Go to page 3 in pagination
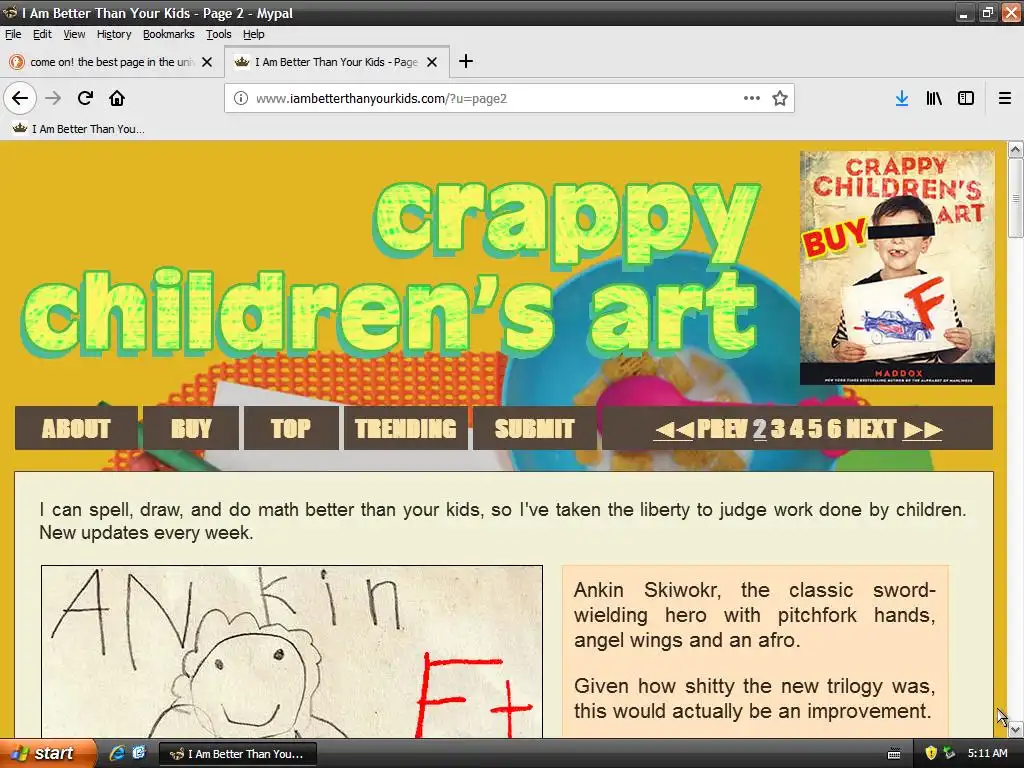 [x=777, y=429]
